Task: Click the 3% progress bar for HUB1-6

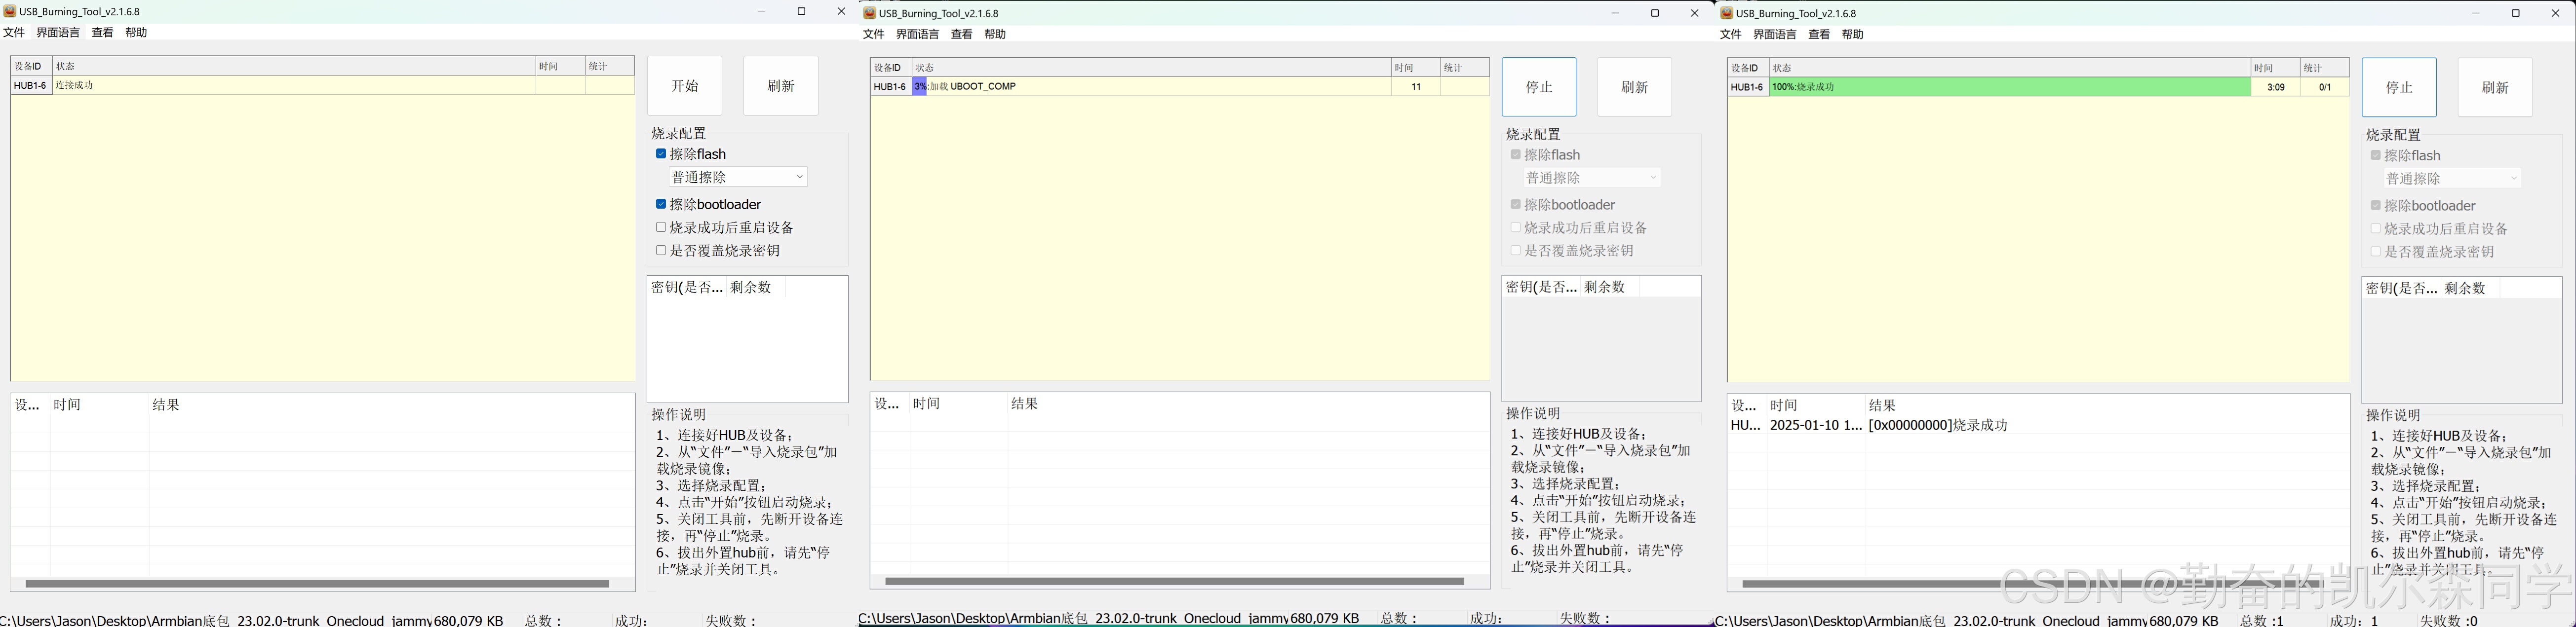Action: pyautogui.click(x=919, y=87)
